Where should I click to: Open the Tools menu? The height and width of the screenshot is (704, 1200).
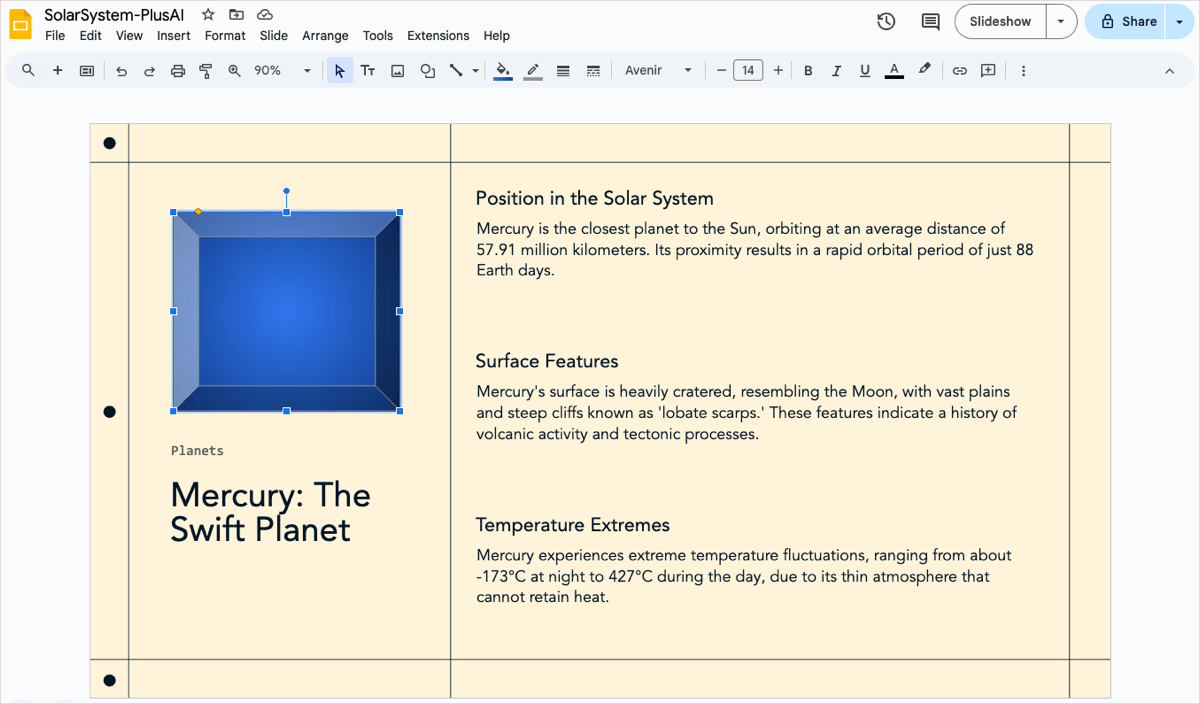[x=378, y=36]
